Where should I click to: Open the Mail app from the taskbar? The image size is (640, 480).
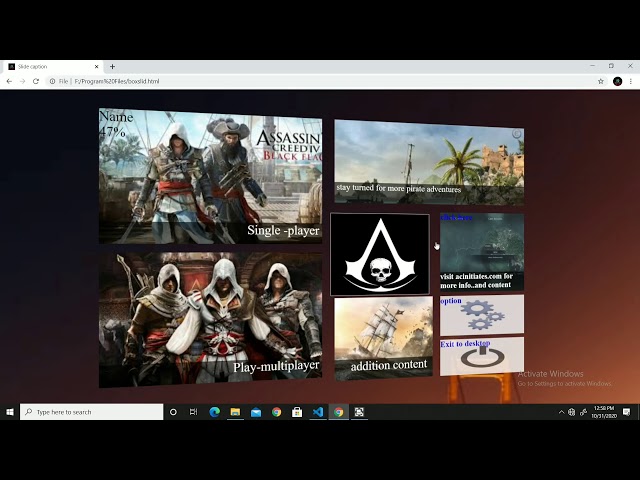pos(256,412)
